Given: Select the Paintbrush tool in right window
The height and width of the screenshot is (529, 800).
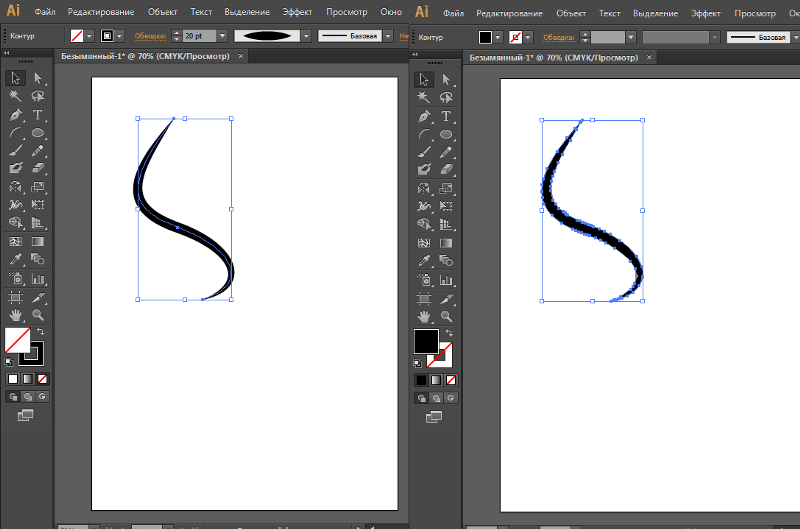Looking at the screenshot, I should pos(424,152).
